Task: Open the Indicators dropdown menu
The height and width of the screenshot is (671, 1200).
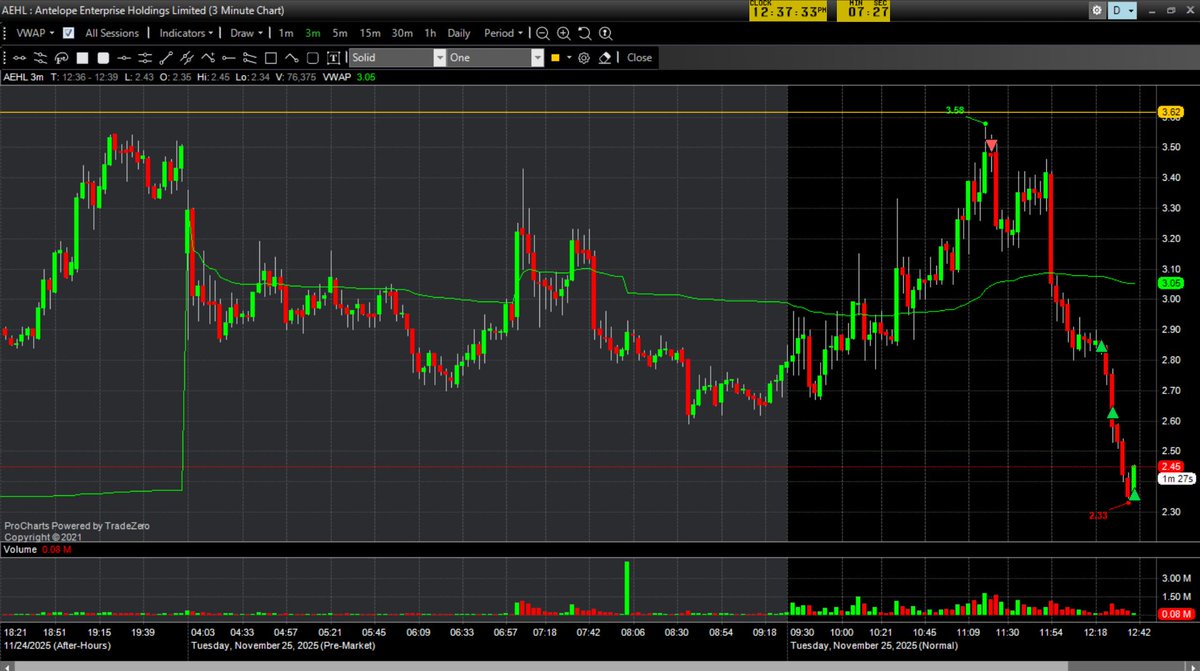Action: [186, 33]
